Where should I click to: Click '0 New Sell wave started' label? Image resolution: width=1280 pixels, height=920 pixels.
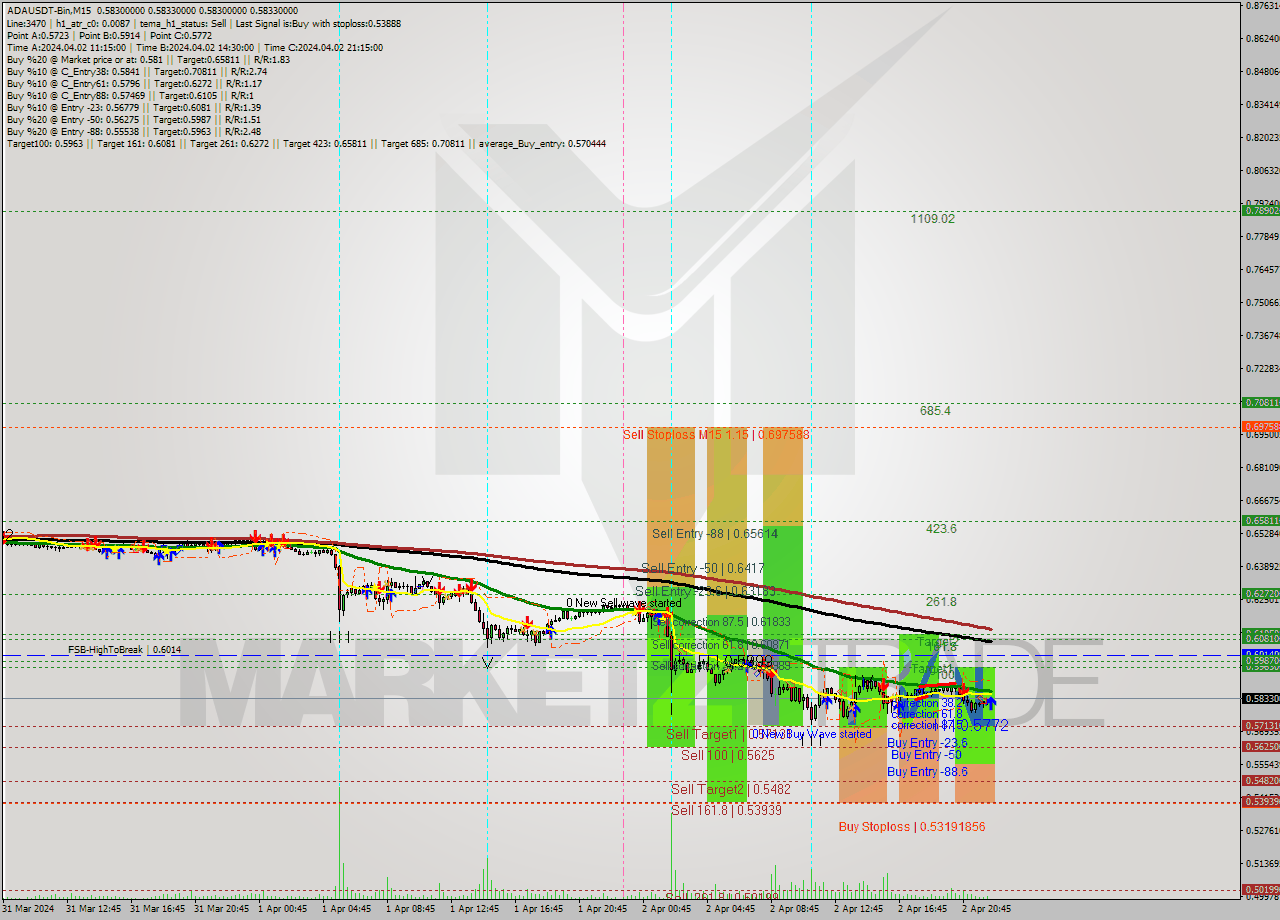tap(623, 603)
